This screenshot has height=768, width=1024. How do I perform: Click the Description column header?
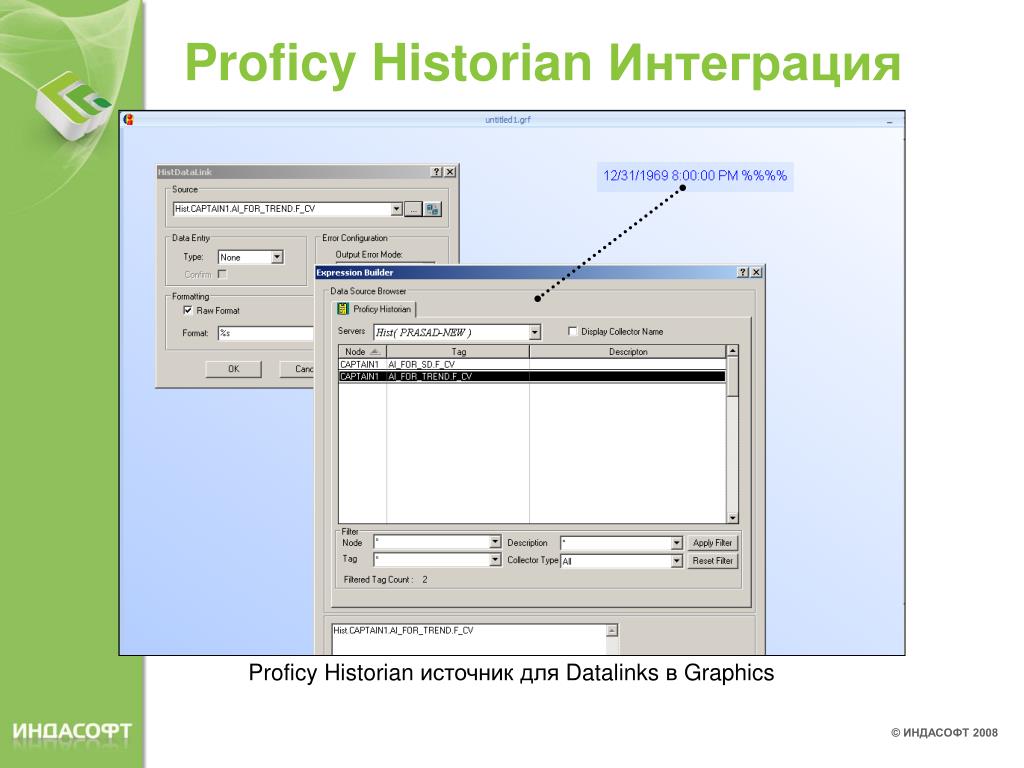point(628,351)
